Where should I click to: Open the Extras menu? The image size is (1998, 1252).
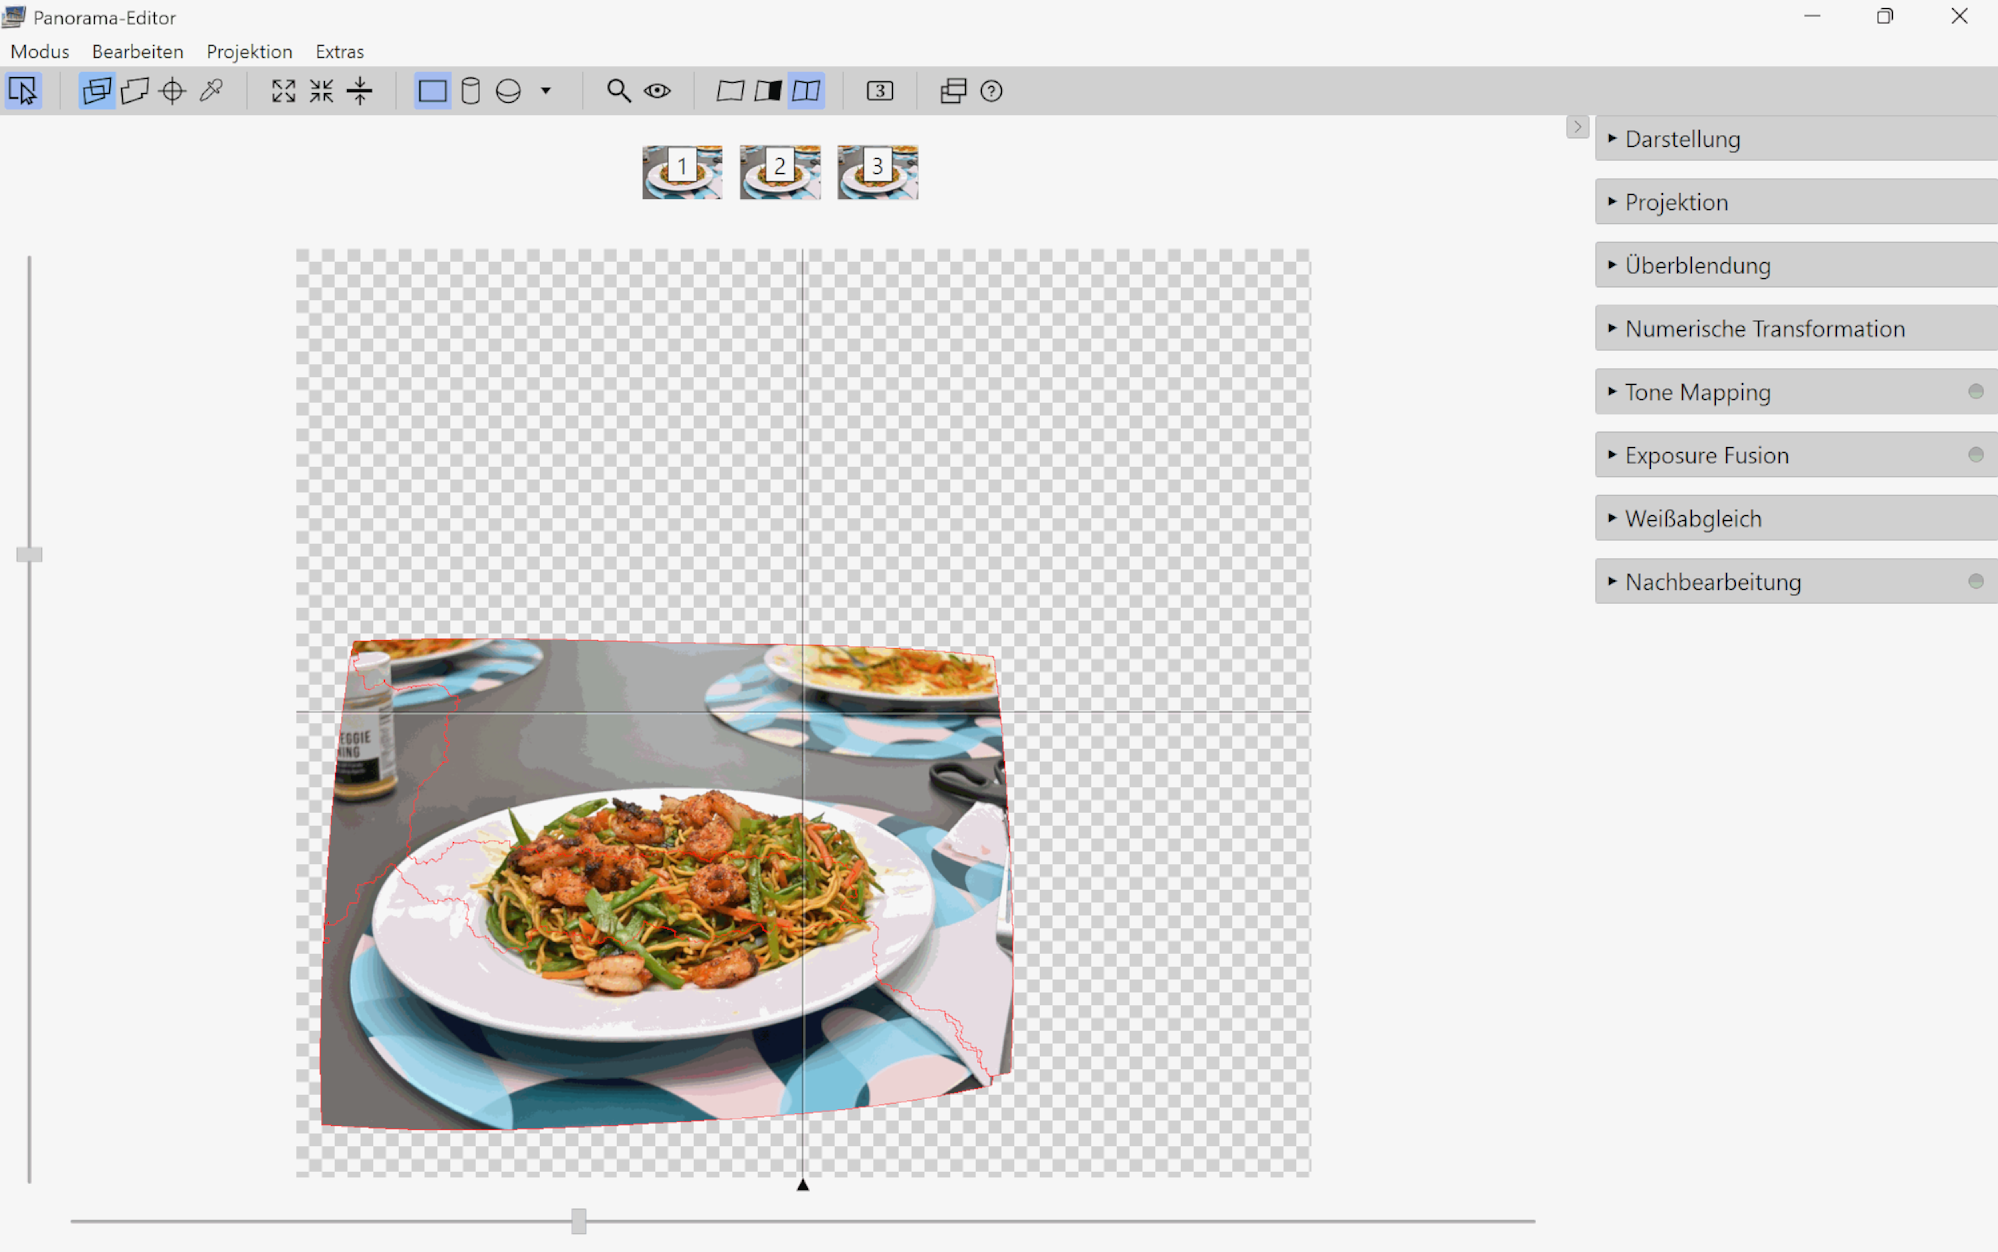(339, 51)
